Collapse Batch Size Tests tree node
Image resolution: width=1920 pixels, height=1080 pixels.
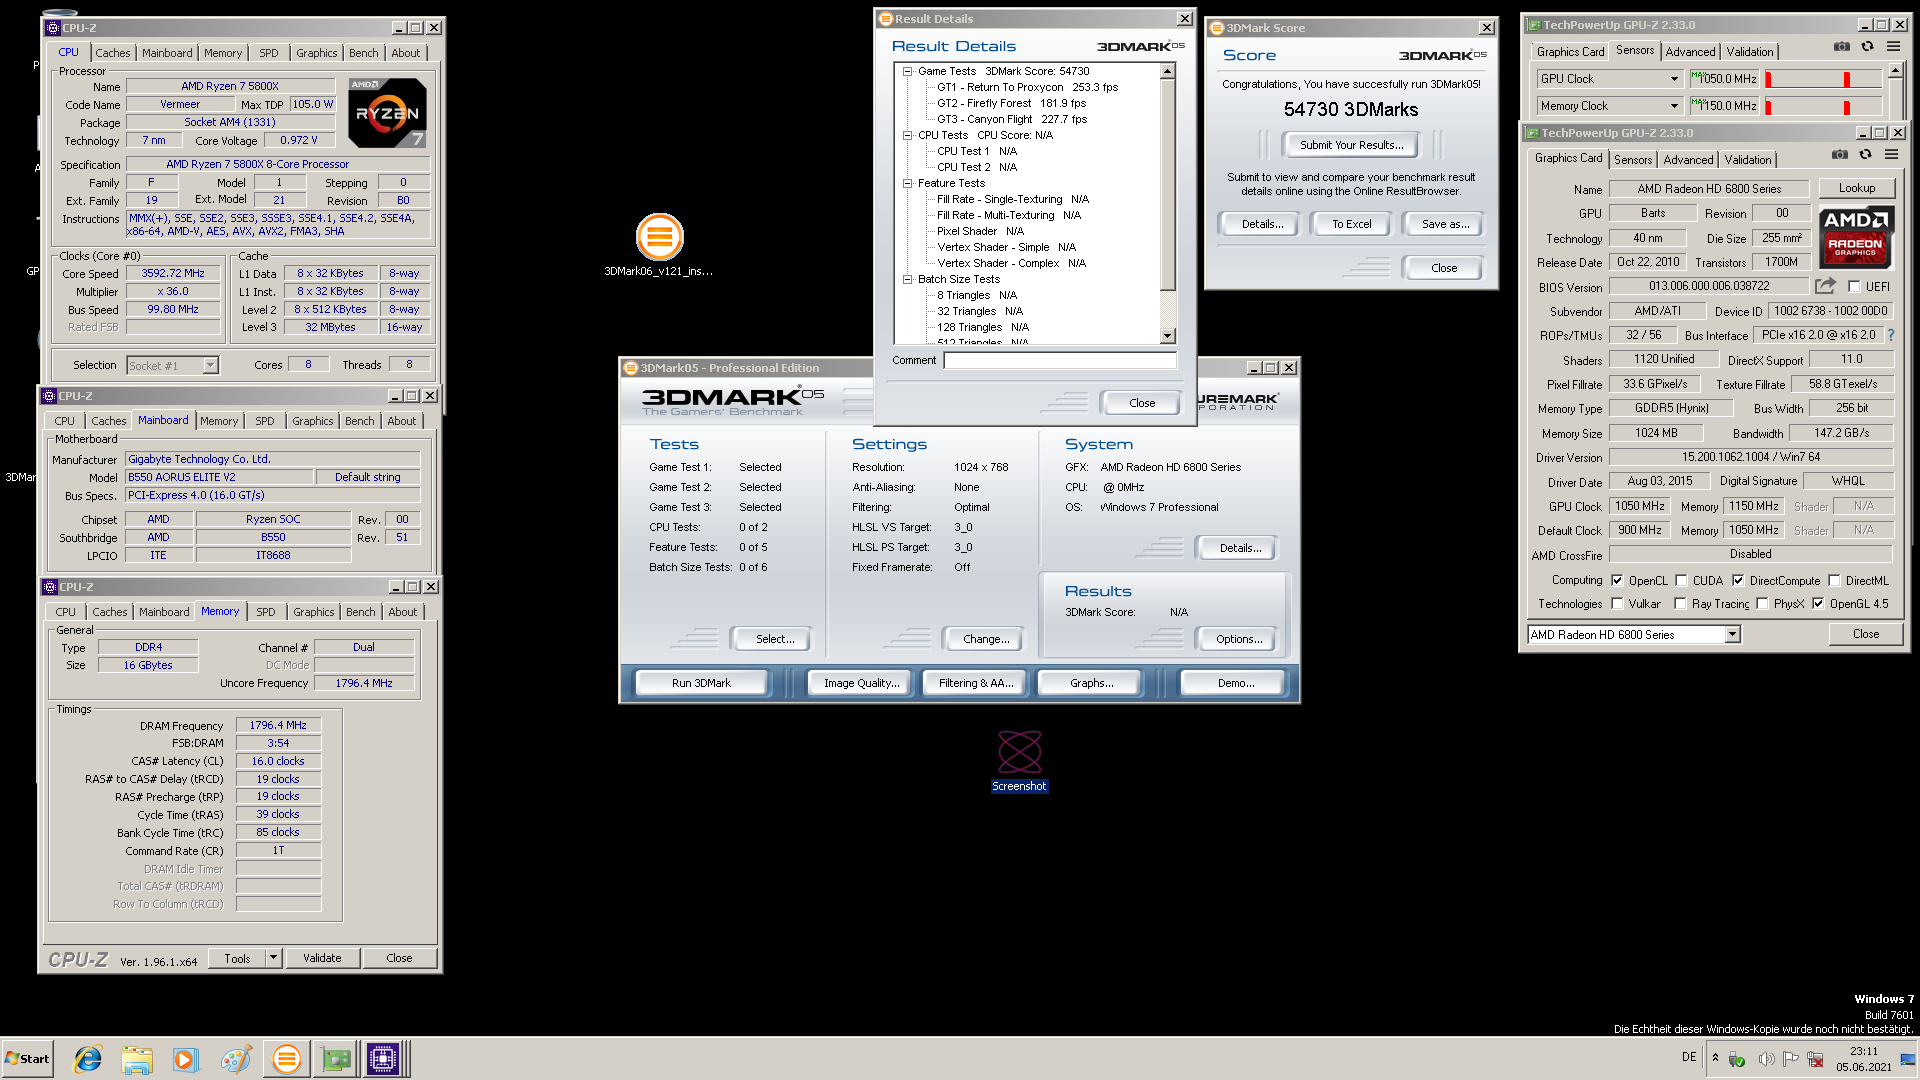(x=908, y=279)
